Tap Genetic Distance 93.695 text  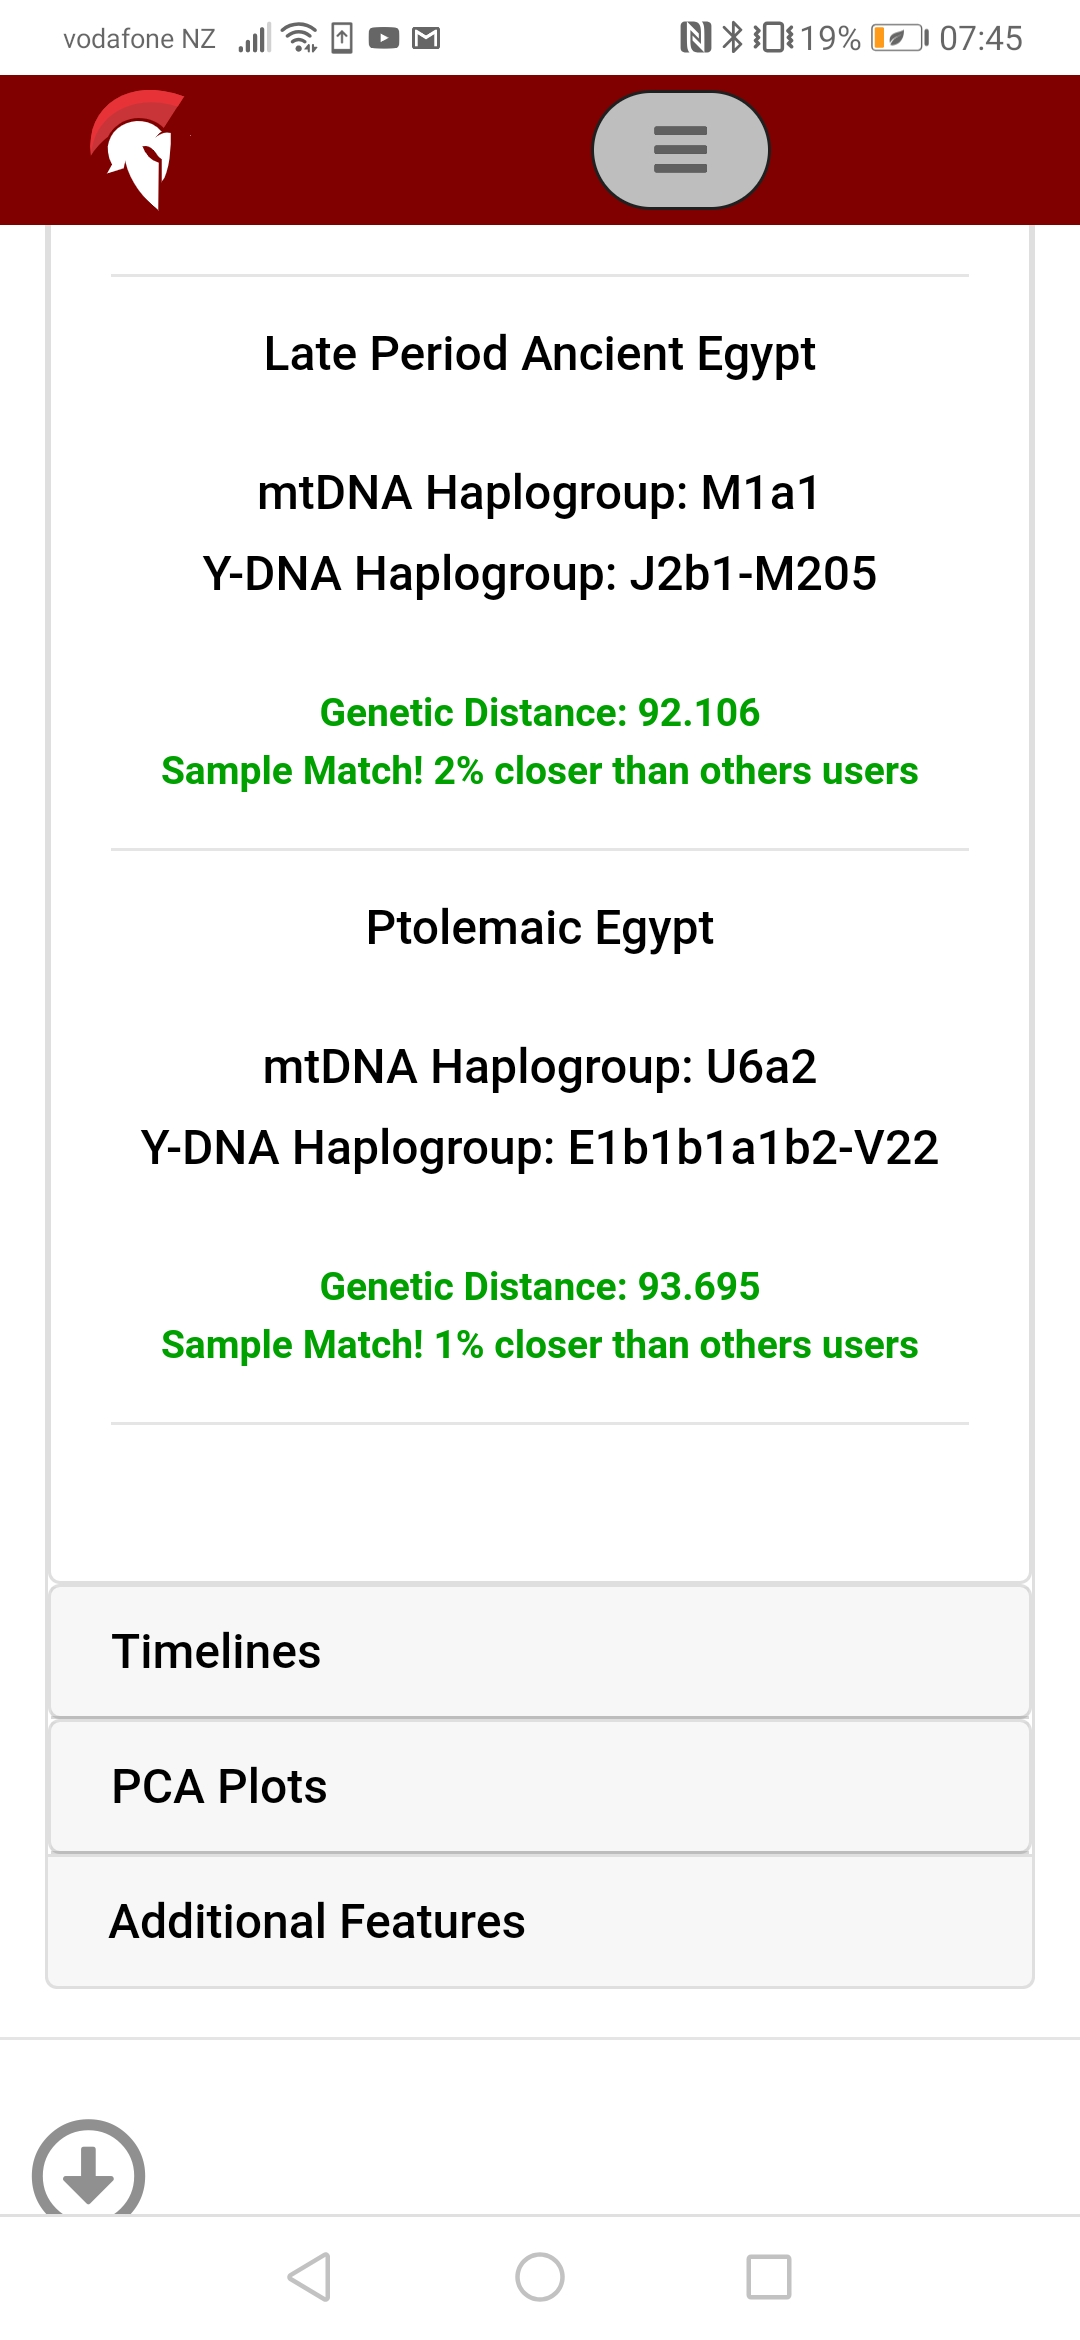(540, 1287)
